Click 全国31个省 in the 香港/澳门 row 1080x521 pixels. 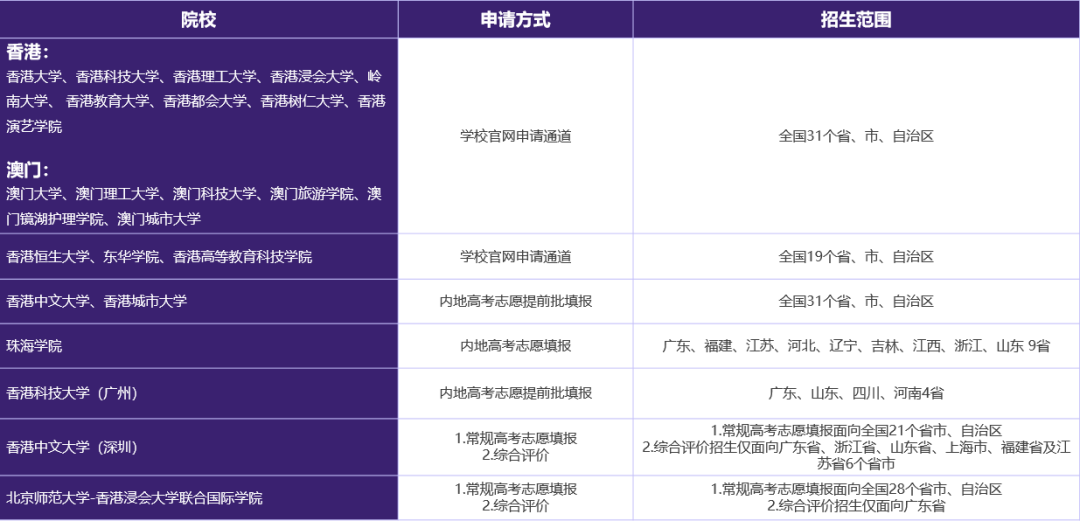pyautogui.click(x=856, y=136)
